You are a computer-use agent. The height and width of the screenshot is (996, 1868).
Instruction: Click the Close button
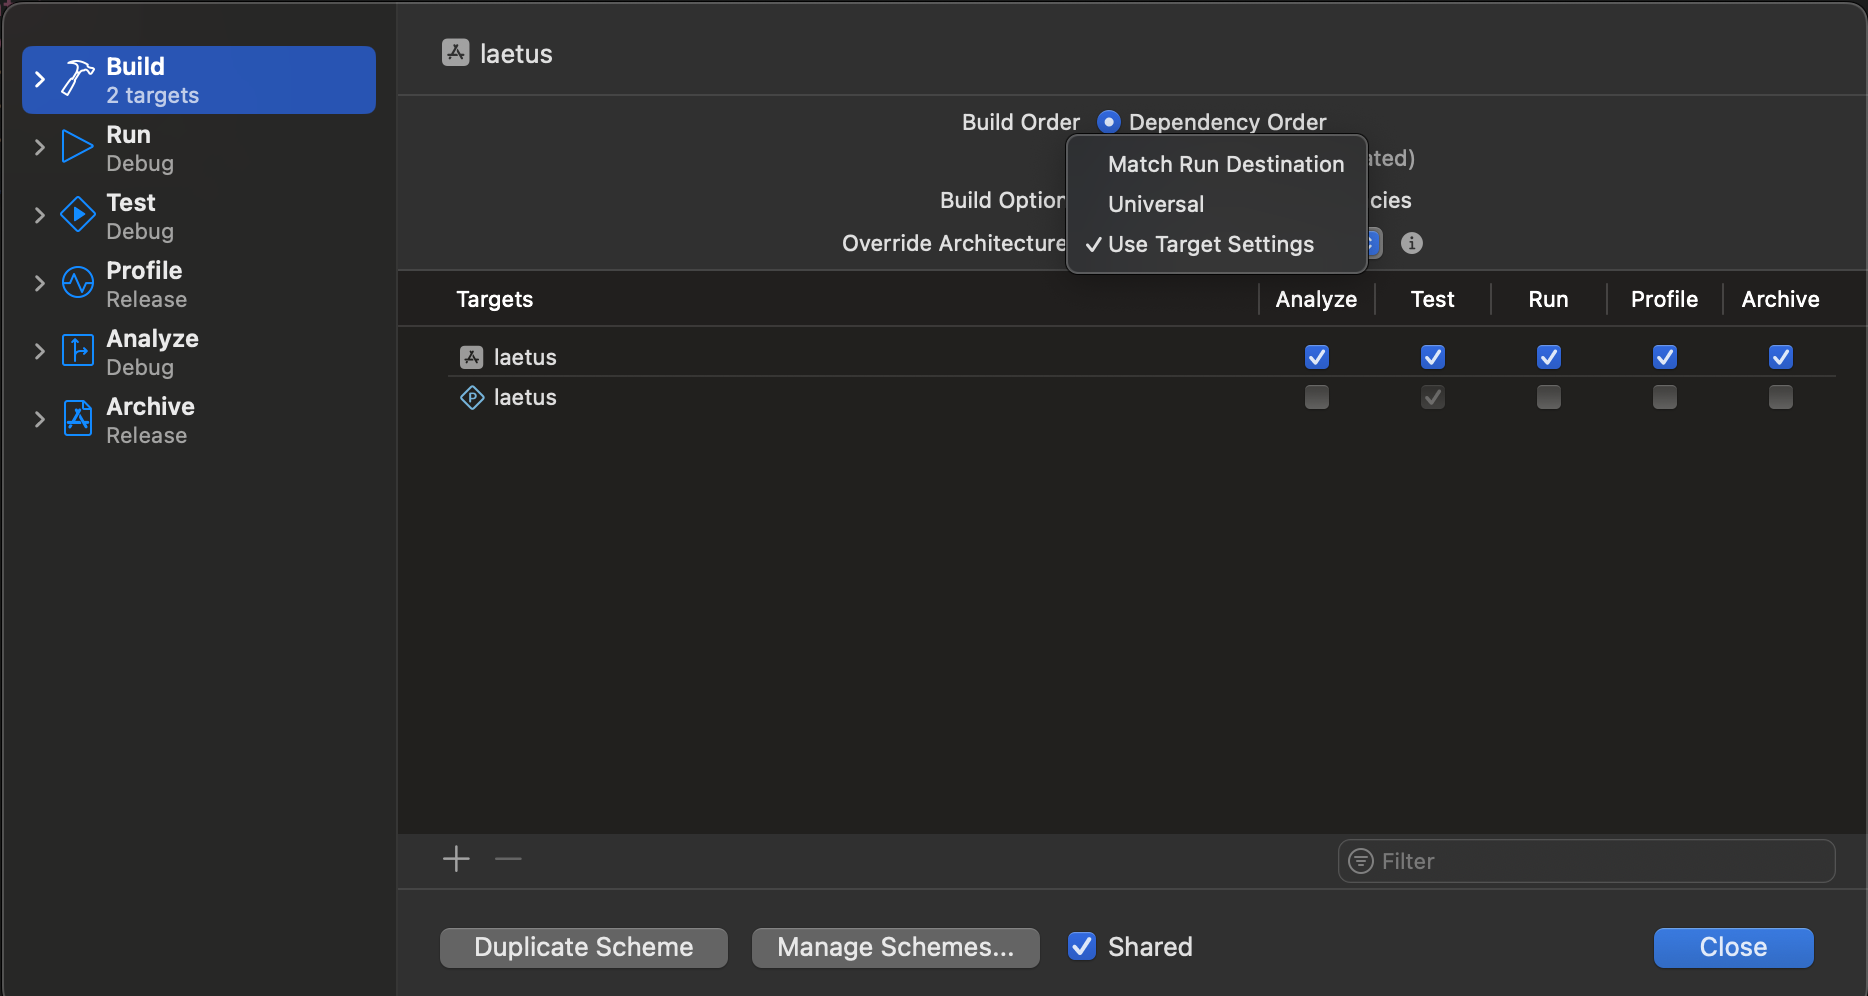[x=1734, y=947]
